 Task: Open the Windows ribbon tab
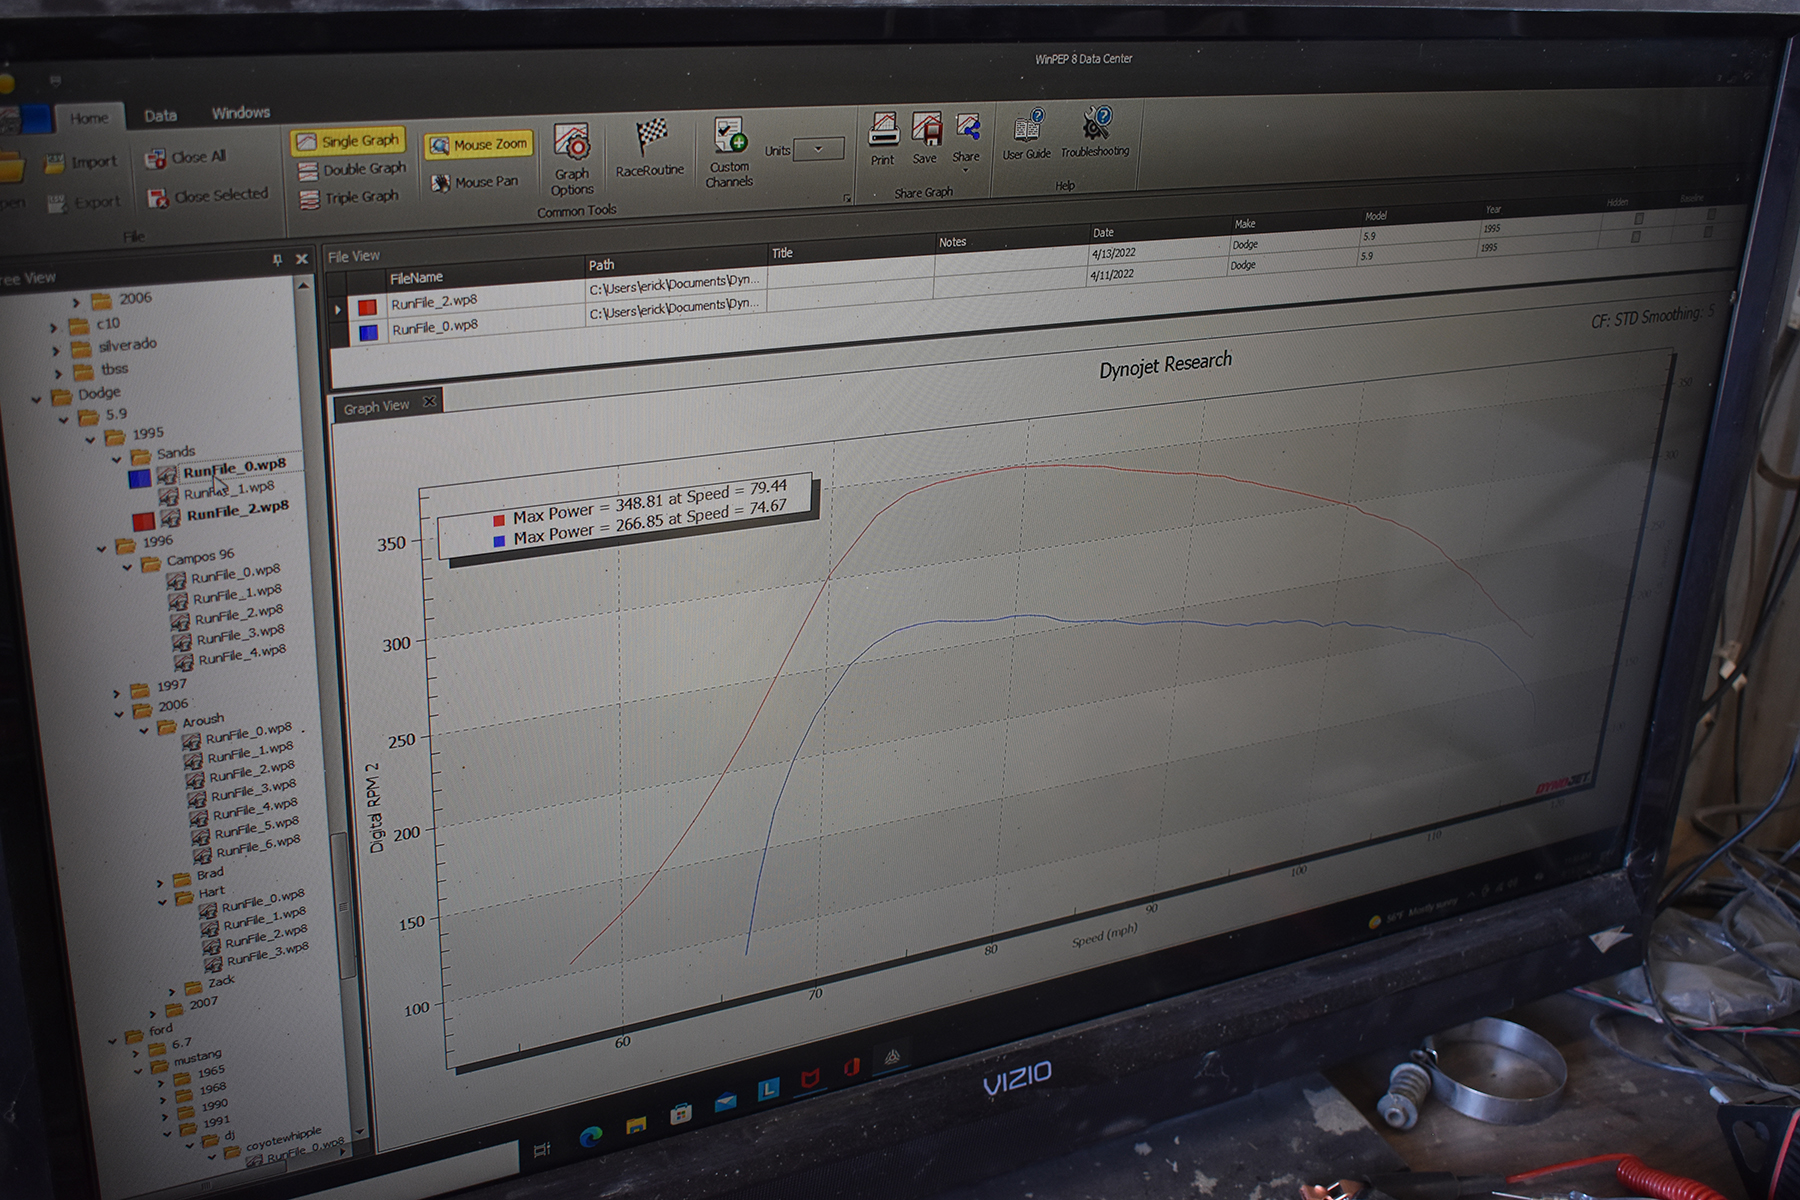pos(241,113)
